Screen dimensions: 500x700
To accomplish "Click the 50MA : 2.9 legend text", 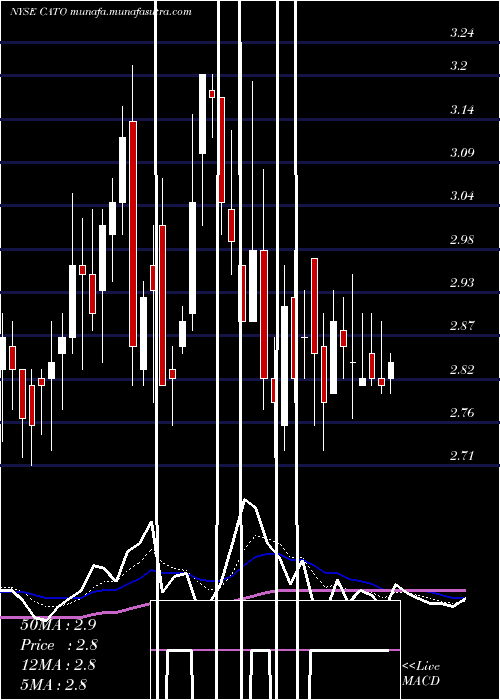I will click(58, 625).
